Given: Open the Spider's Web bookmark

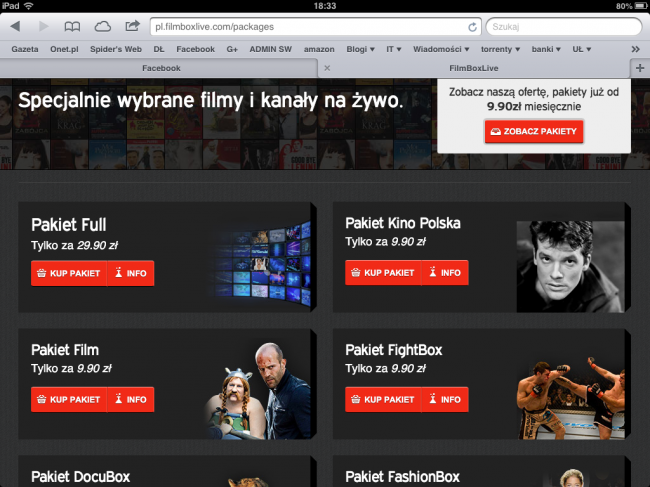Looking at the screenshot, I should coord(116,49).
